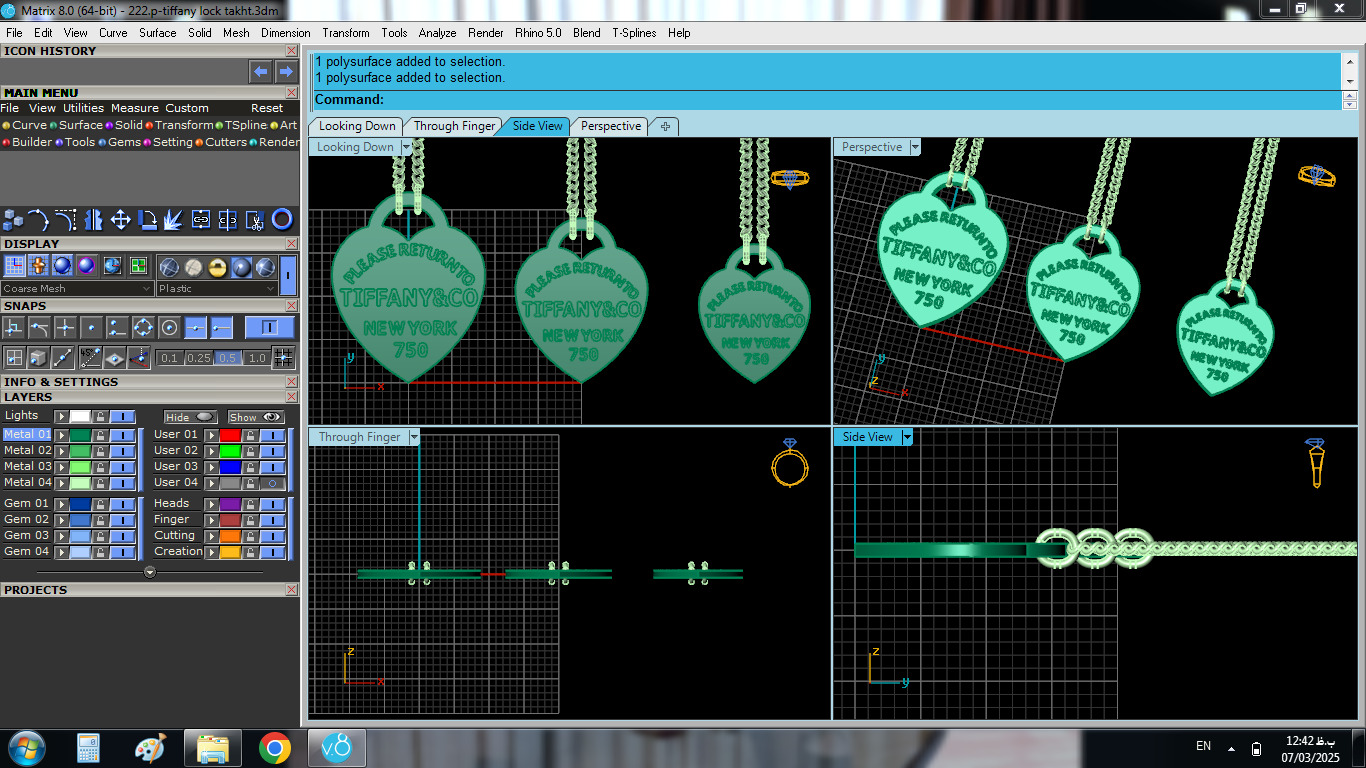Click the circle center snap icon
Screen dimensions: 1366x768
169,327
